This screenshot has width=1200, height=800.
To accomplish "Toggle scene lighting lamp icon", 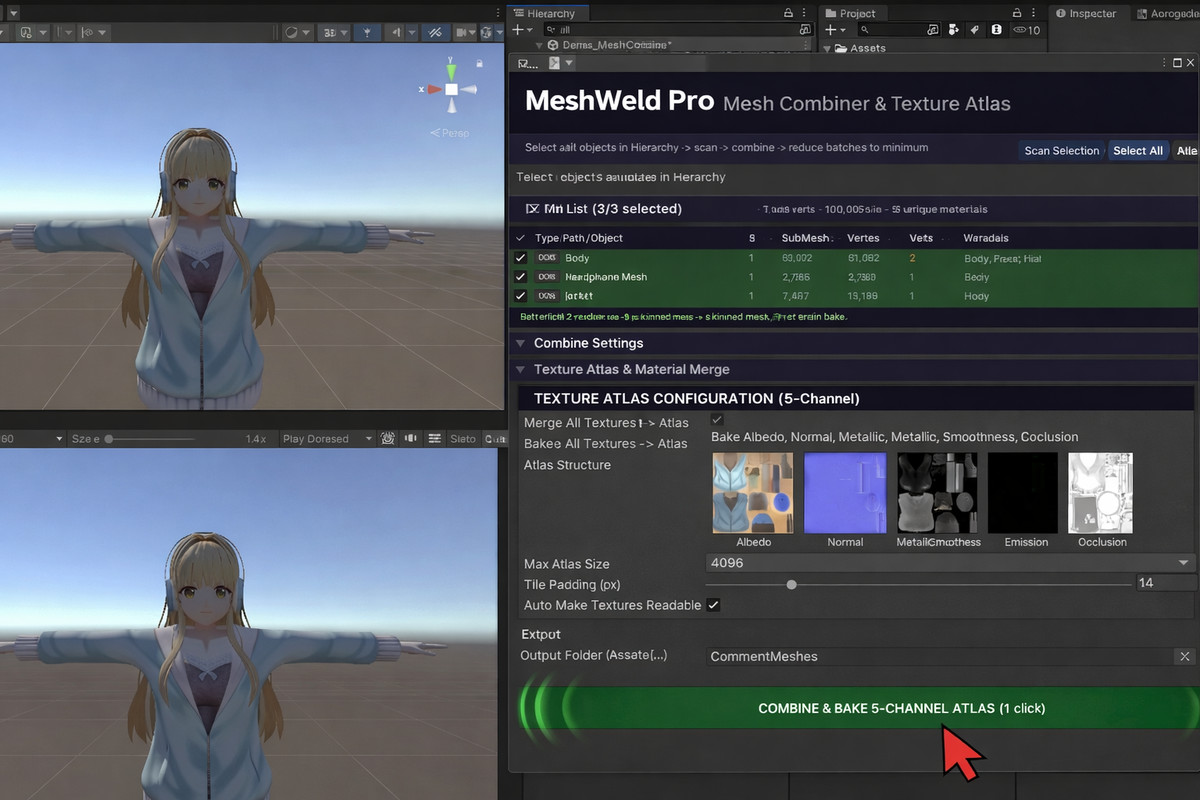I will 366,32.
